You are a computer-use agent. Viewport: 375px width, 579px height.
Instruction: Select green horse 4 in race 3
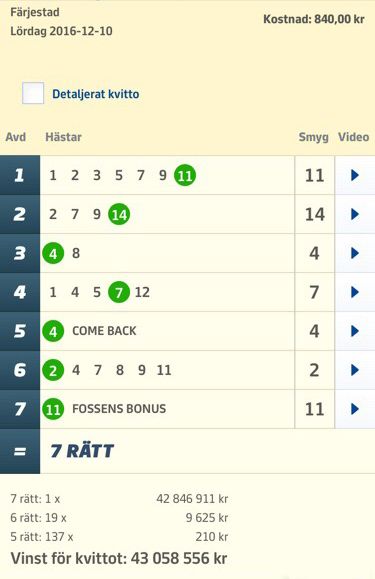53,254
